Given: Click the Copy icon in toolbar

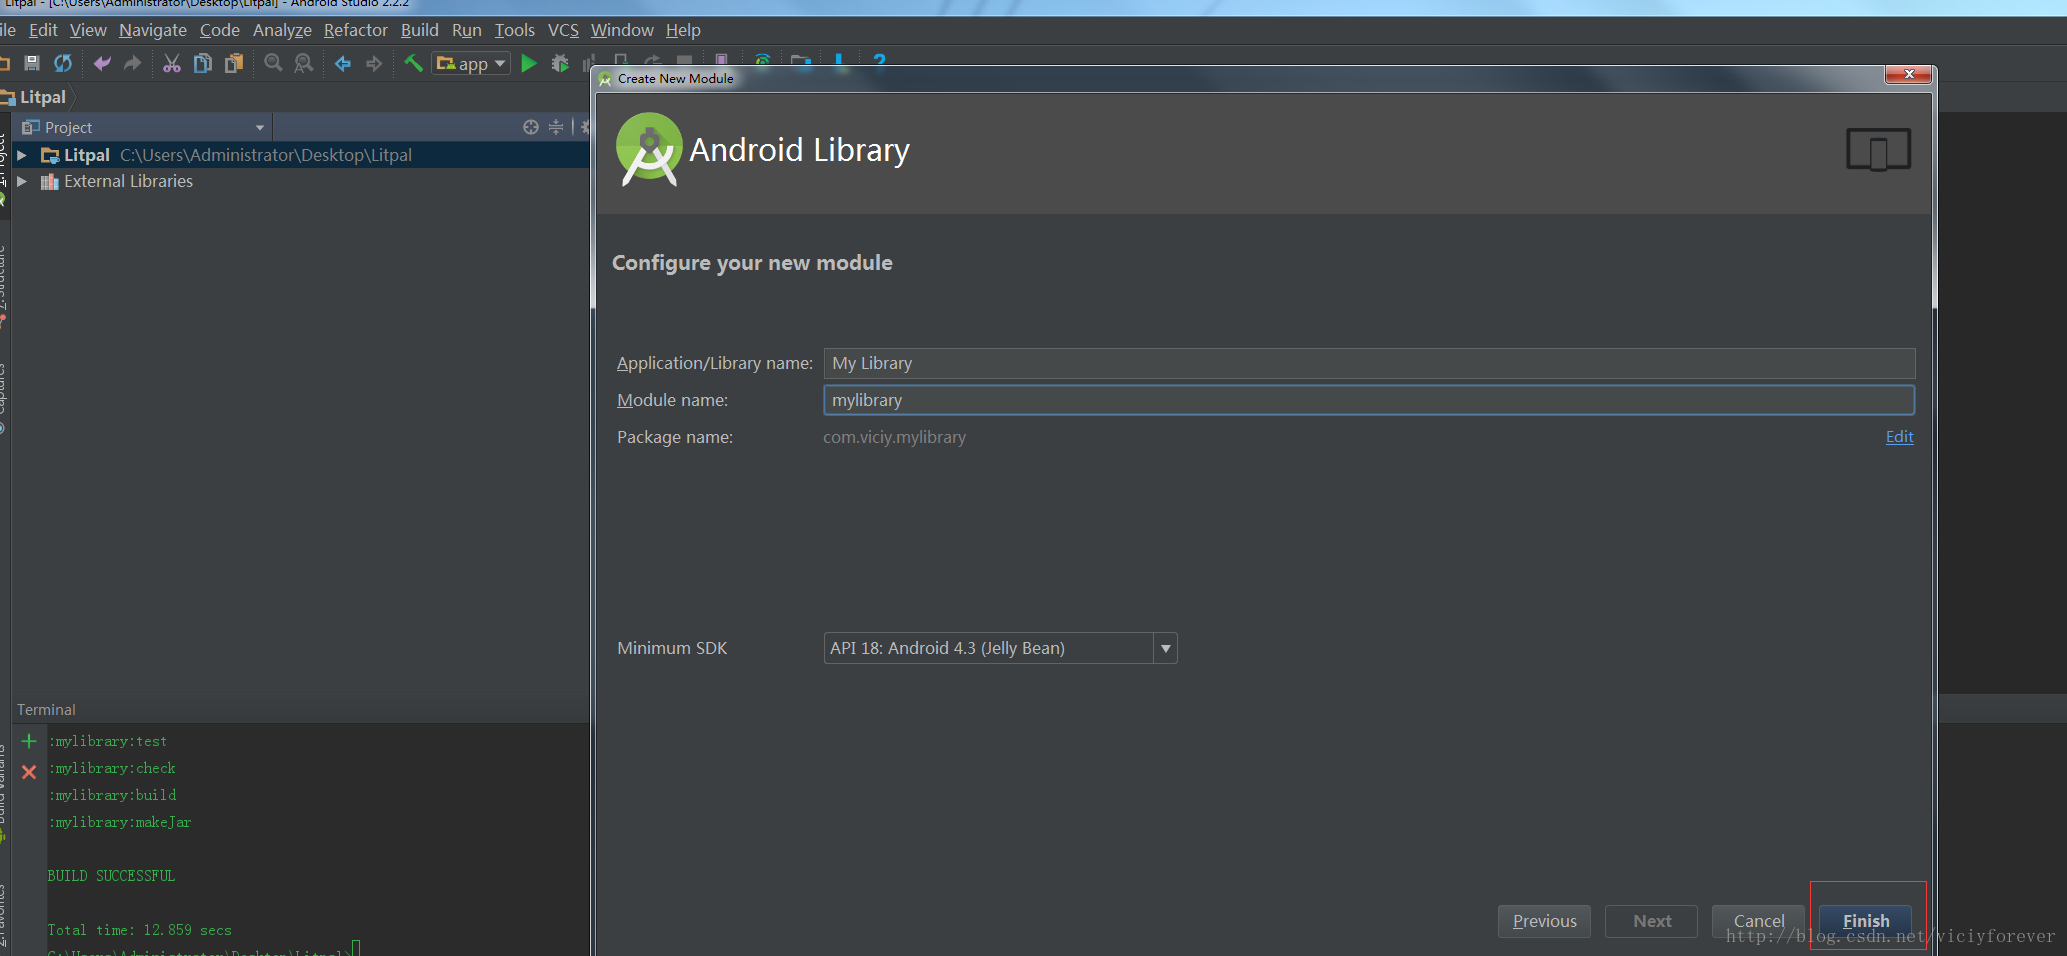Looking at the screenshot, I should tap(203, 63).
